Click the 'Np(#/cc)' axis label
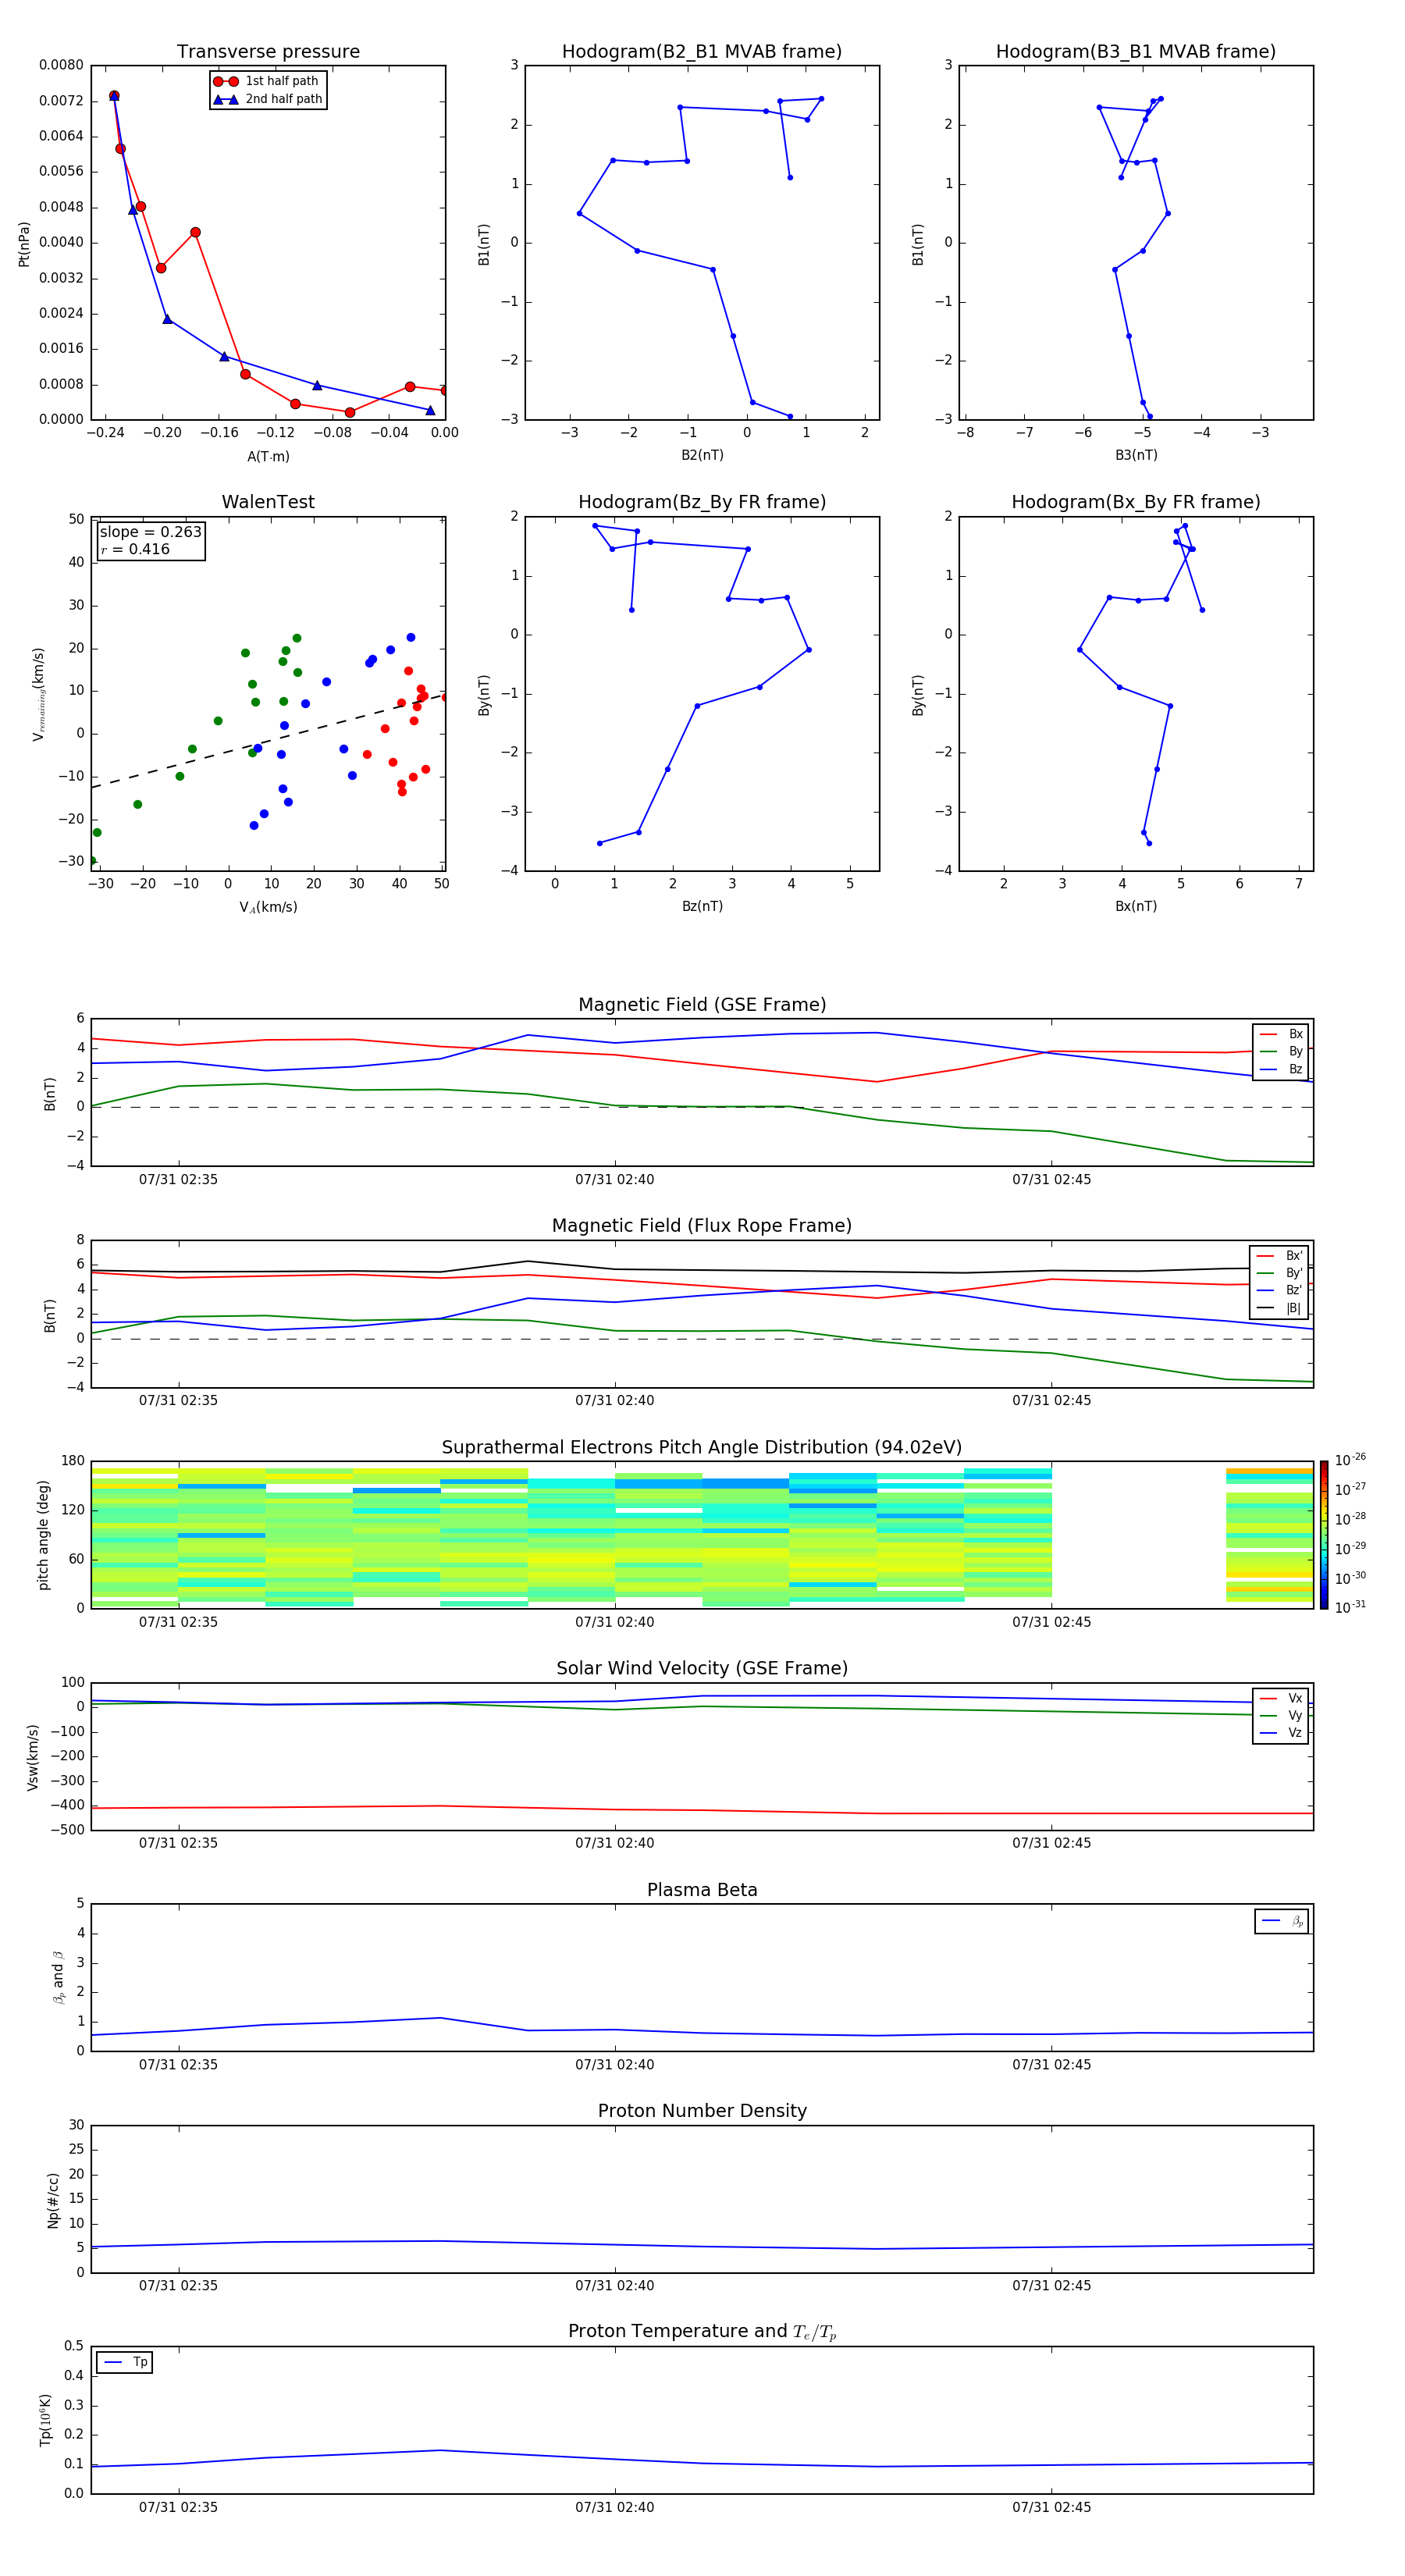This screenshot has height=2576, width=1405. coord(53,2200)
